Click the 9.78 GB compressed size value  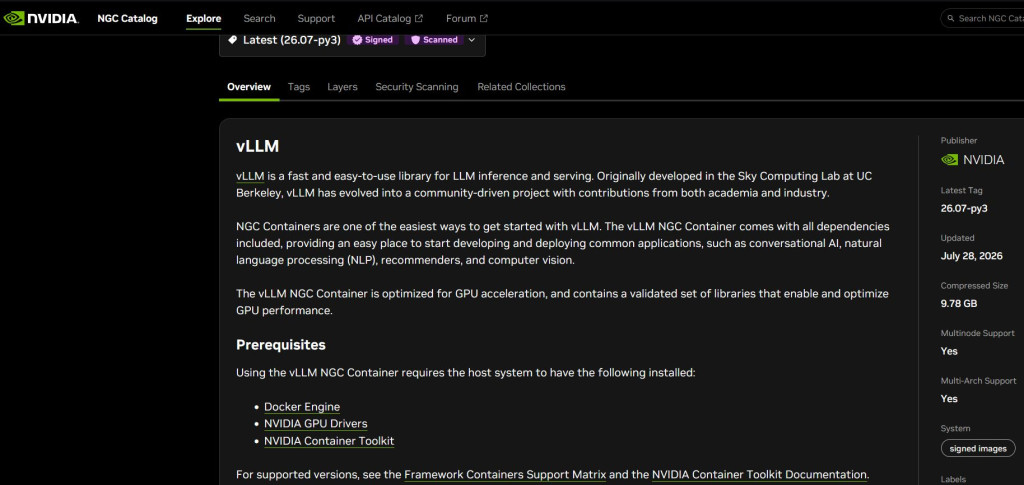[959, 304]
